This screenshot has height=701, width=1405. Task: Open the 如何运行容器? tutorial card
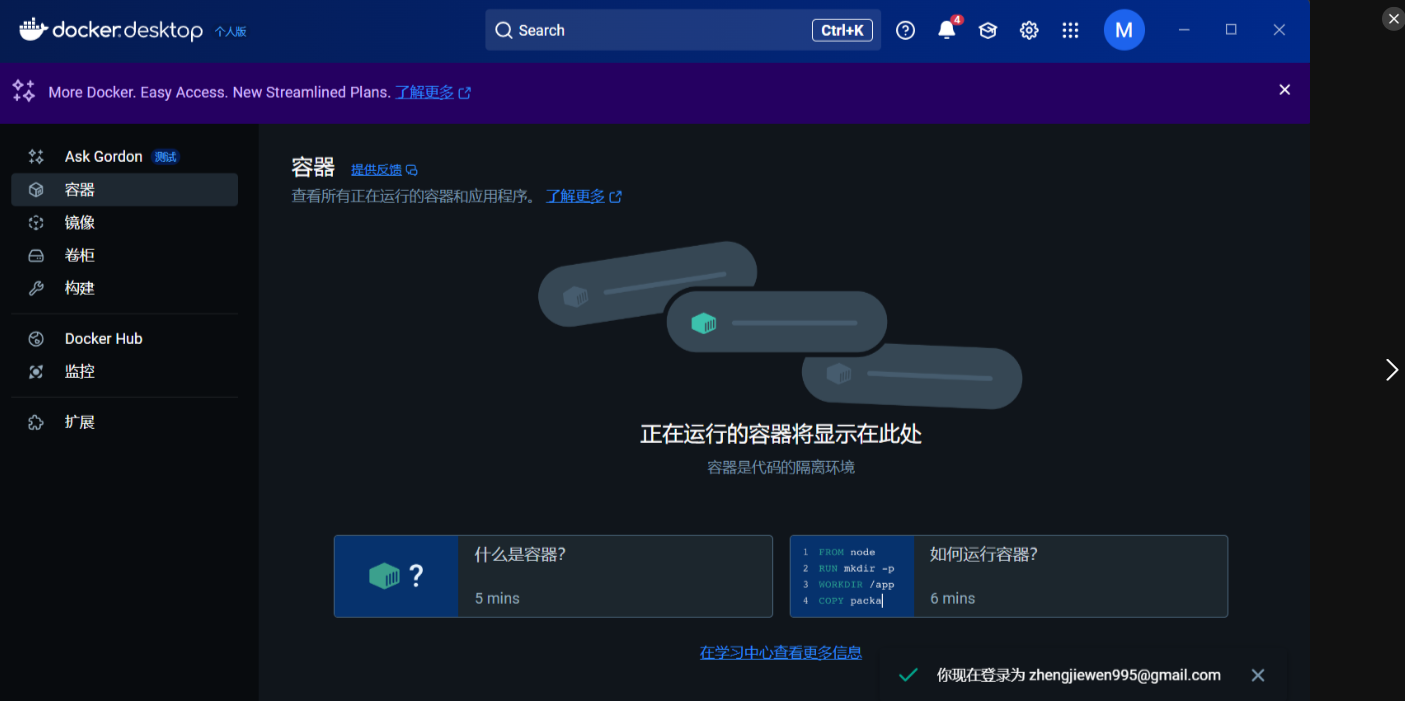click(x=1008, y=576)
